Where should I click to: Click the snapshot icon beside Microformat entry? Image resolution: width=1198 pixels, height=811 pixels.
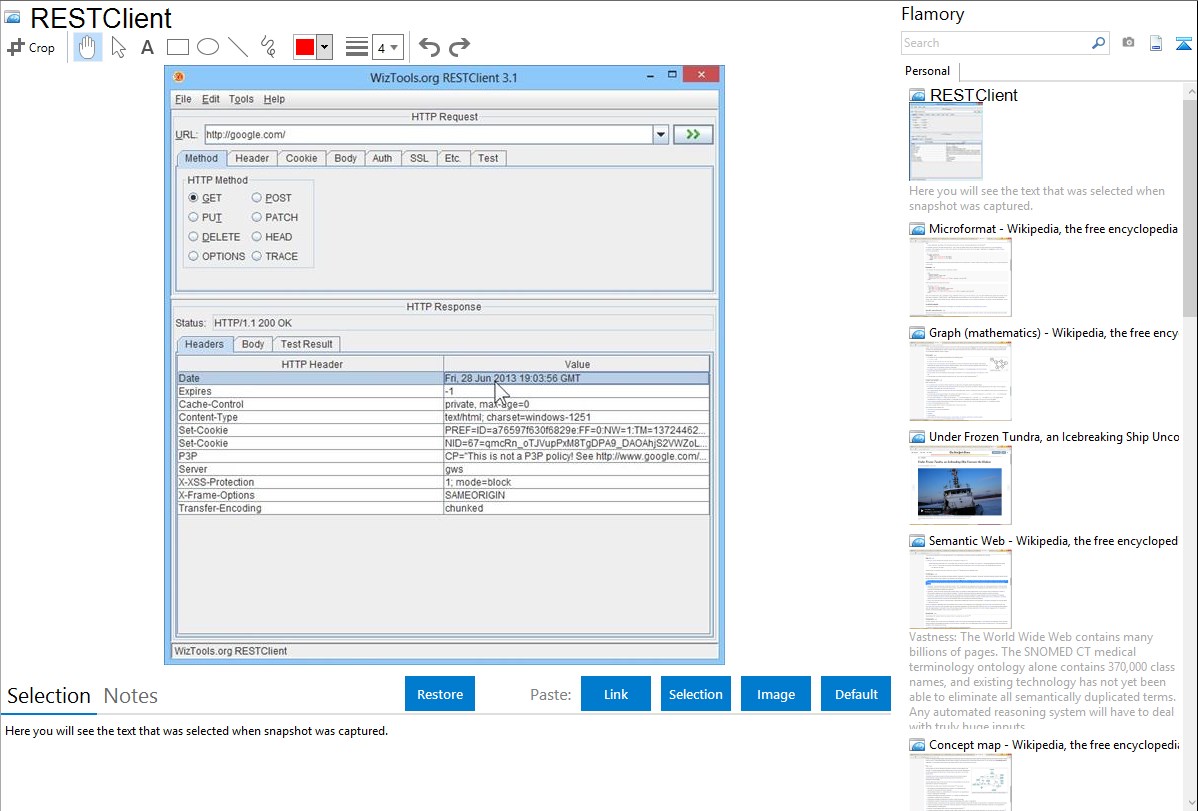(x=917, y=229)
